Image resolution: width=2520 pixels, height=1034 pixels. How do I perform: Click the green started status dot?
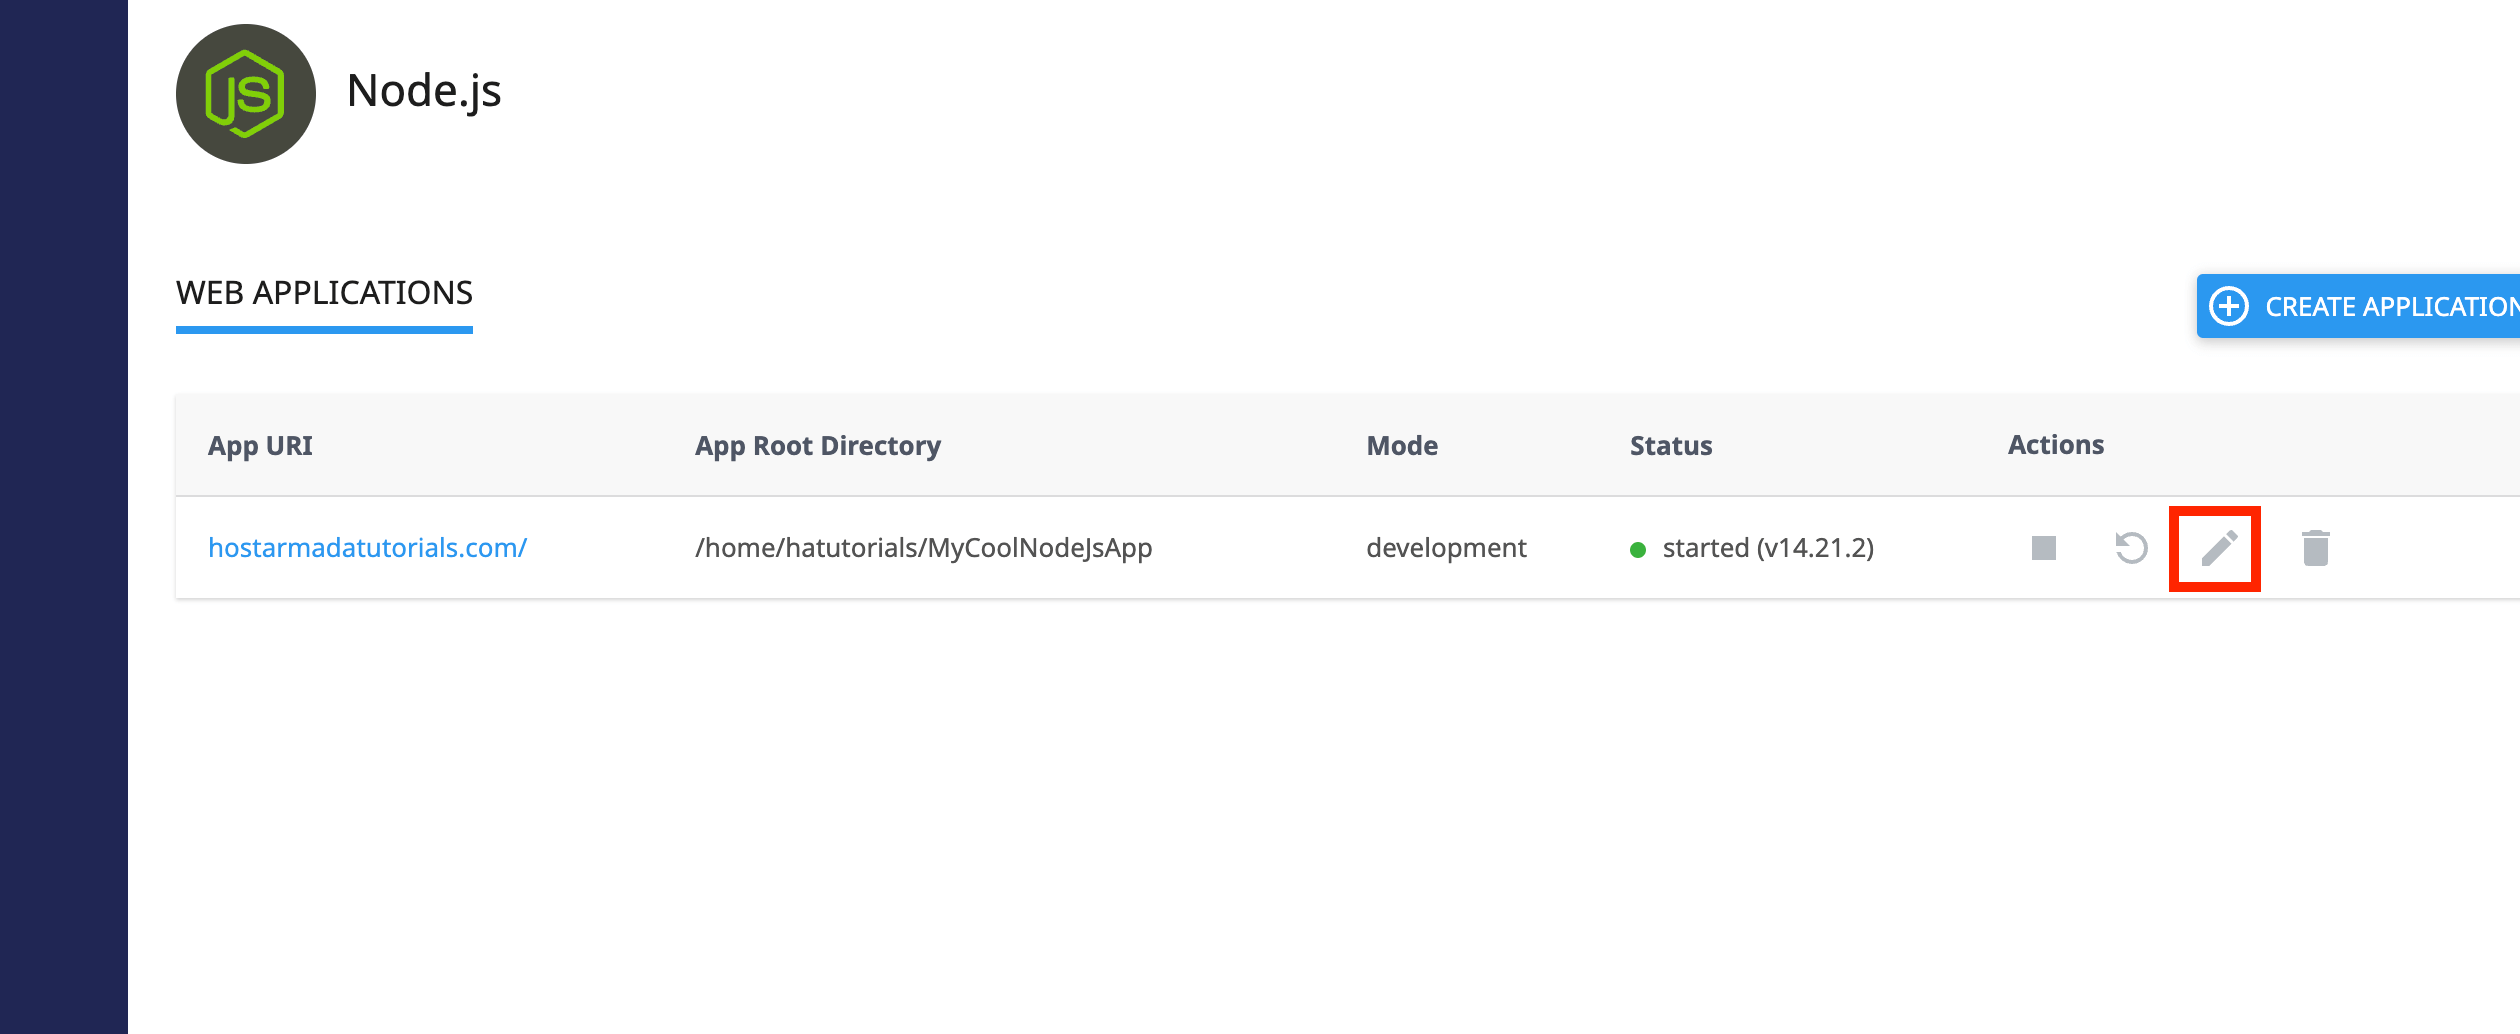click(x=1638, y=549)
